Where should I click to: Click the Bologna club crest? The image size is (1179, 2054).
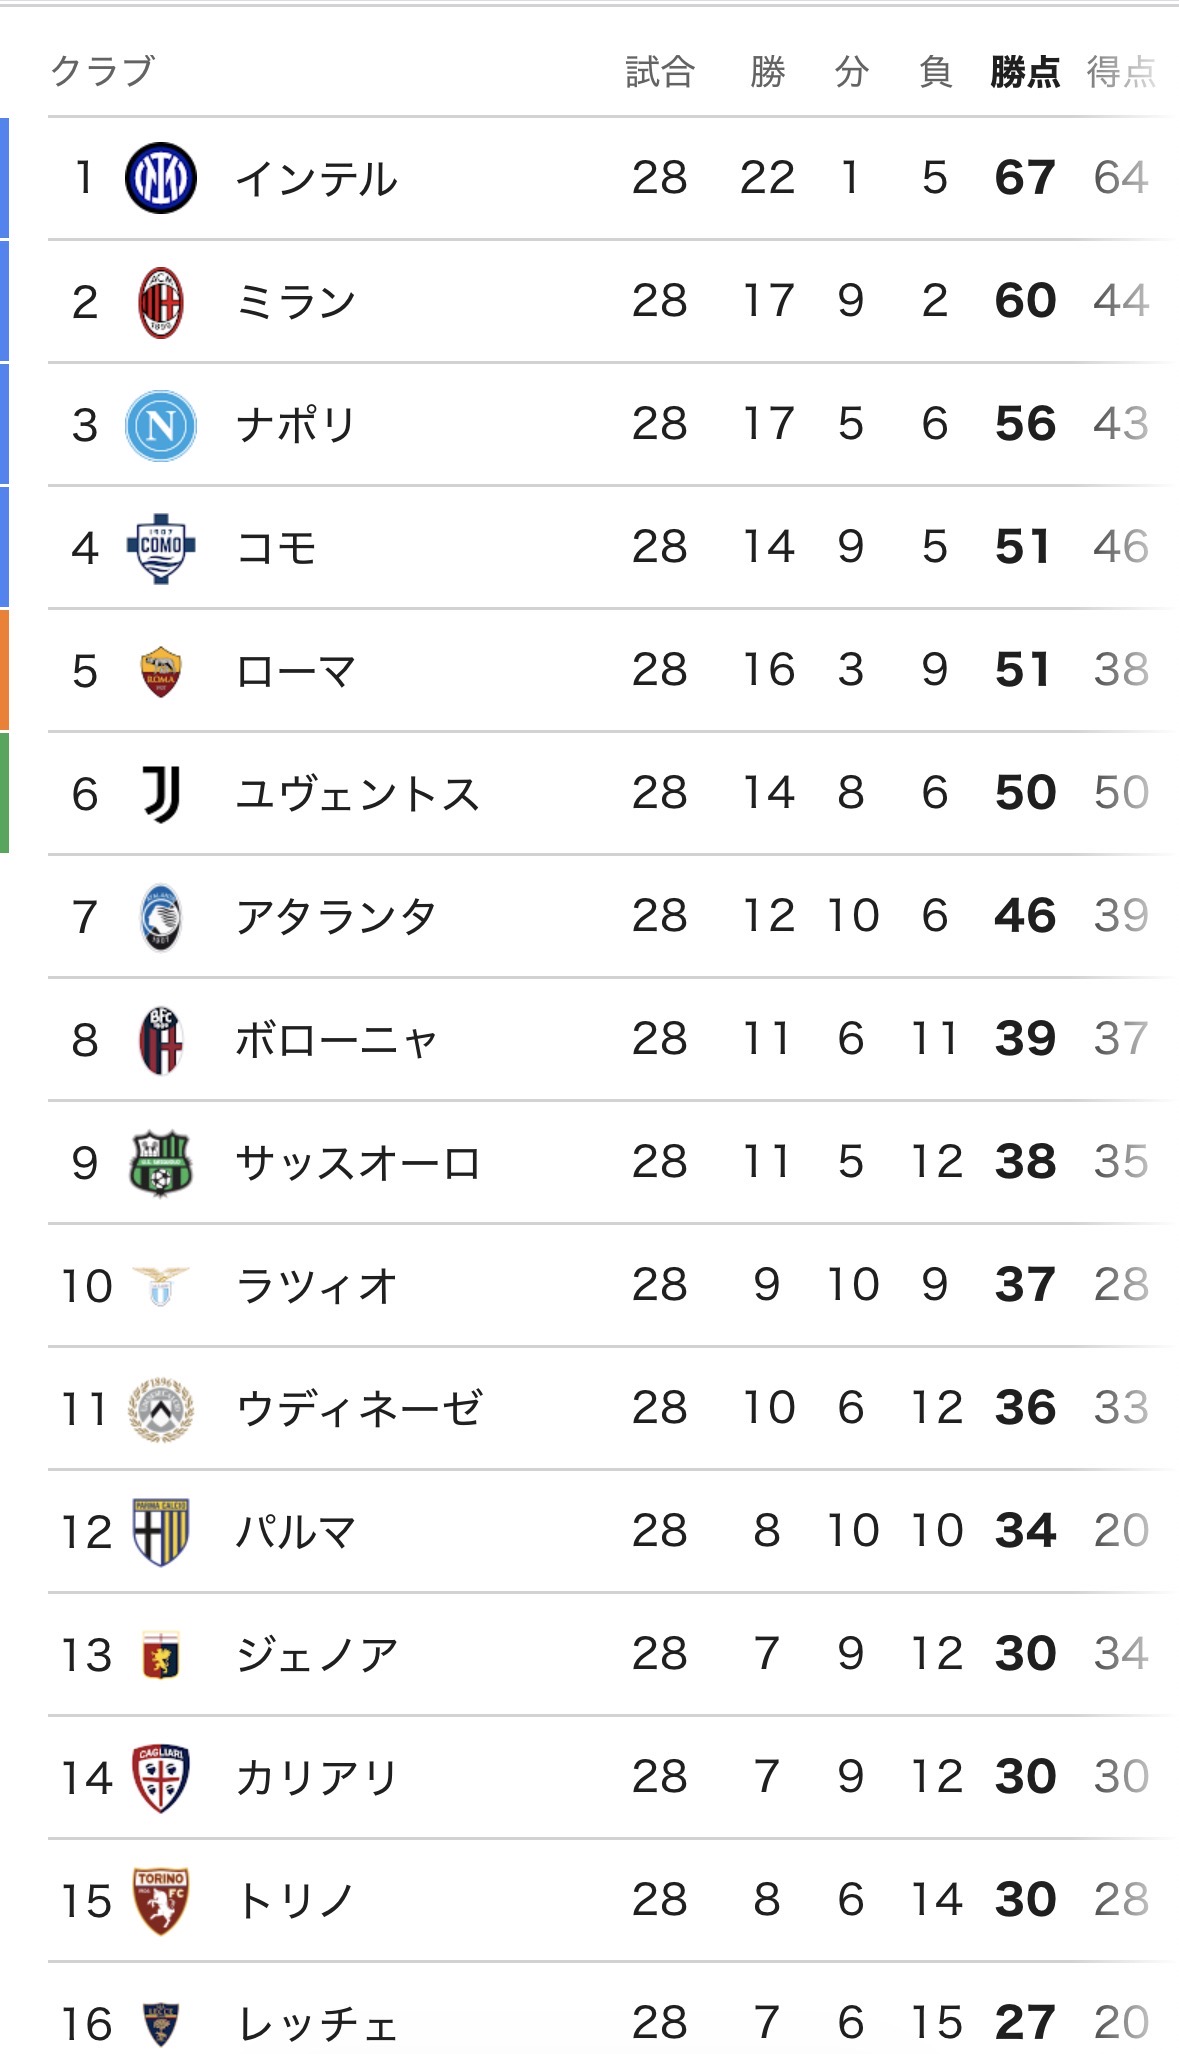160,1040
